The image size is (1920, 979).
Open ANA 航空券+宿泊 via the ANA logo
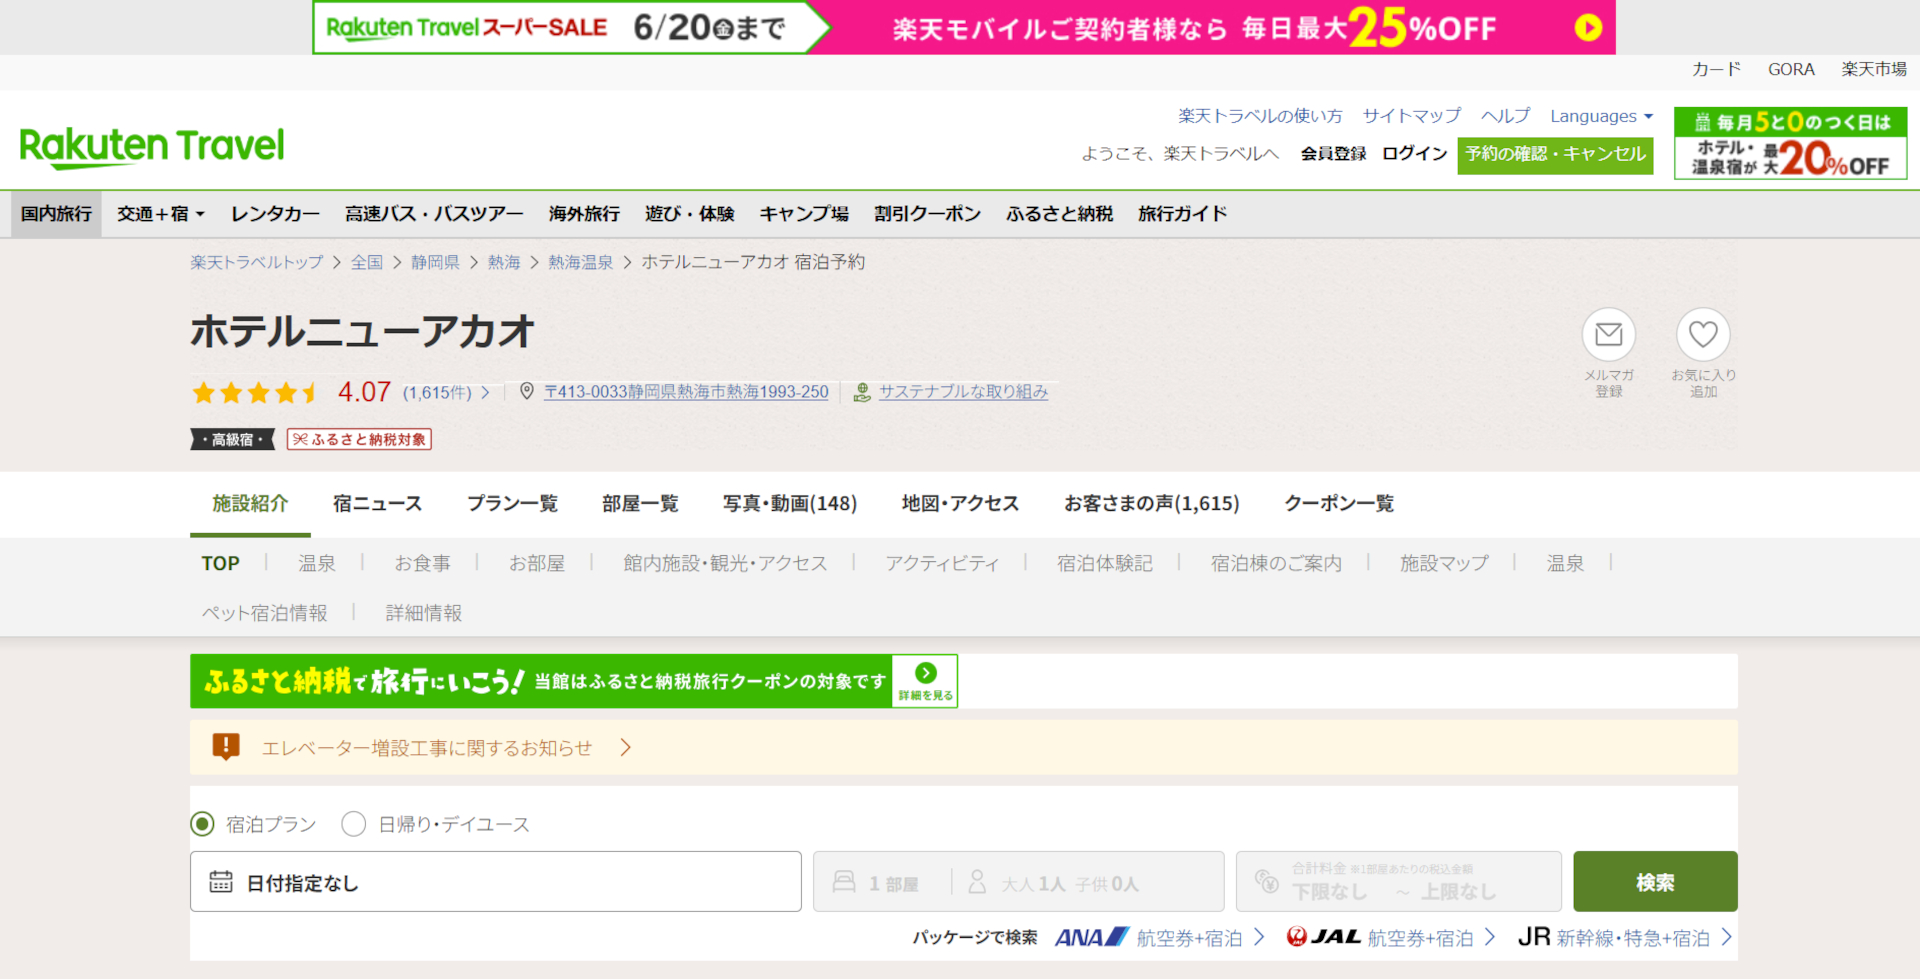point(1090,937)
